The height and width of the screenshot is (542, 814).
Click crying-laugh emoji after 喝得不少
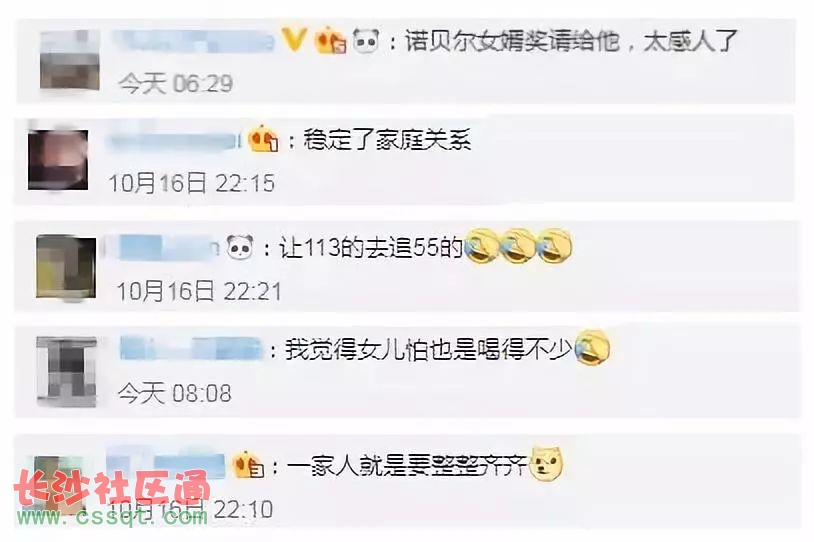click(592, 347)
